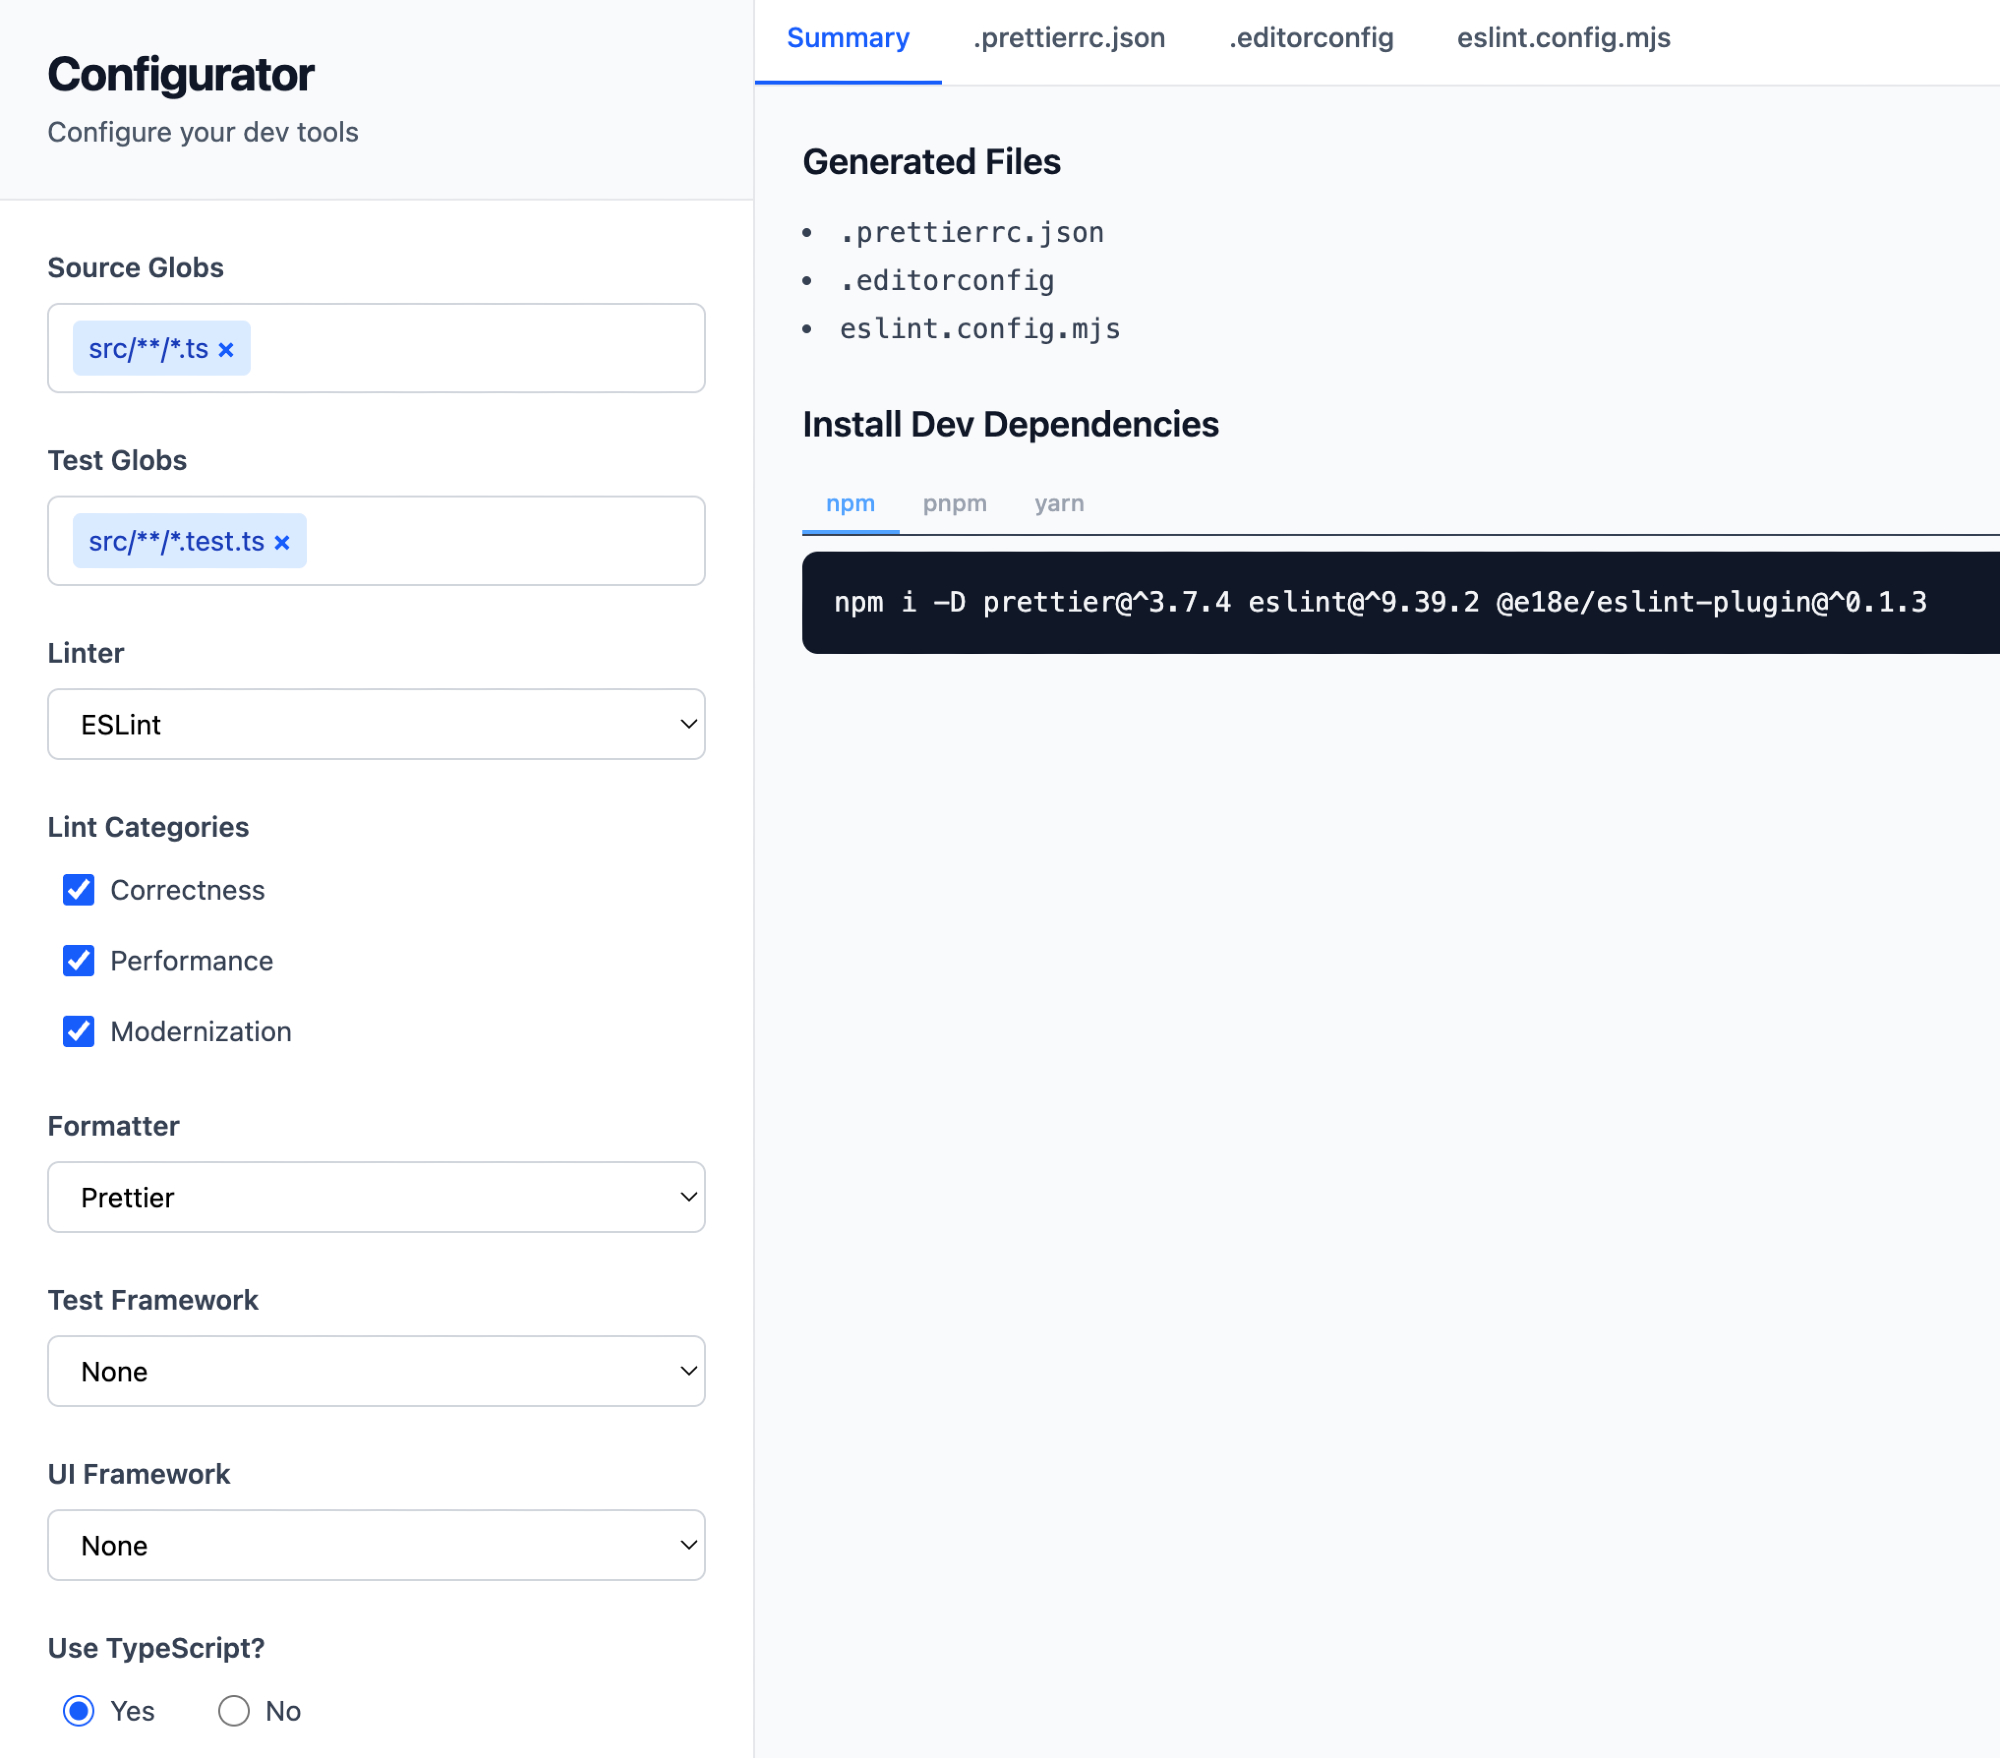
Task: Select Yes for Use TypeScript
Action: click(79, 1711)
